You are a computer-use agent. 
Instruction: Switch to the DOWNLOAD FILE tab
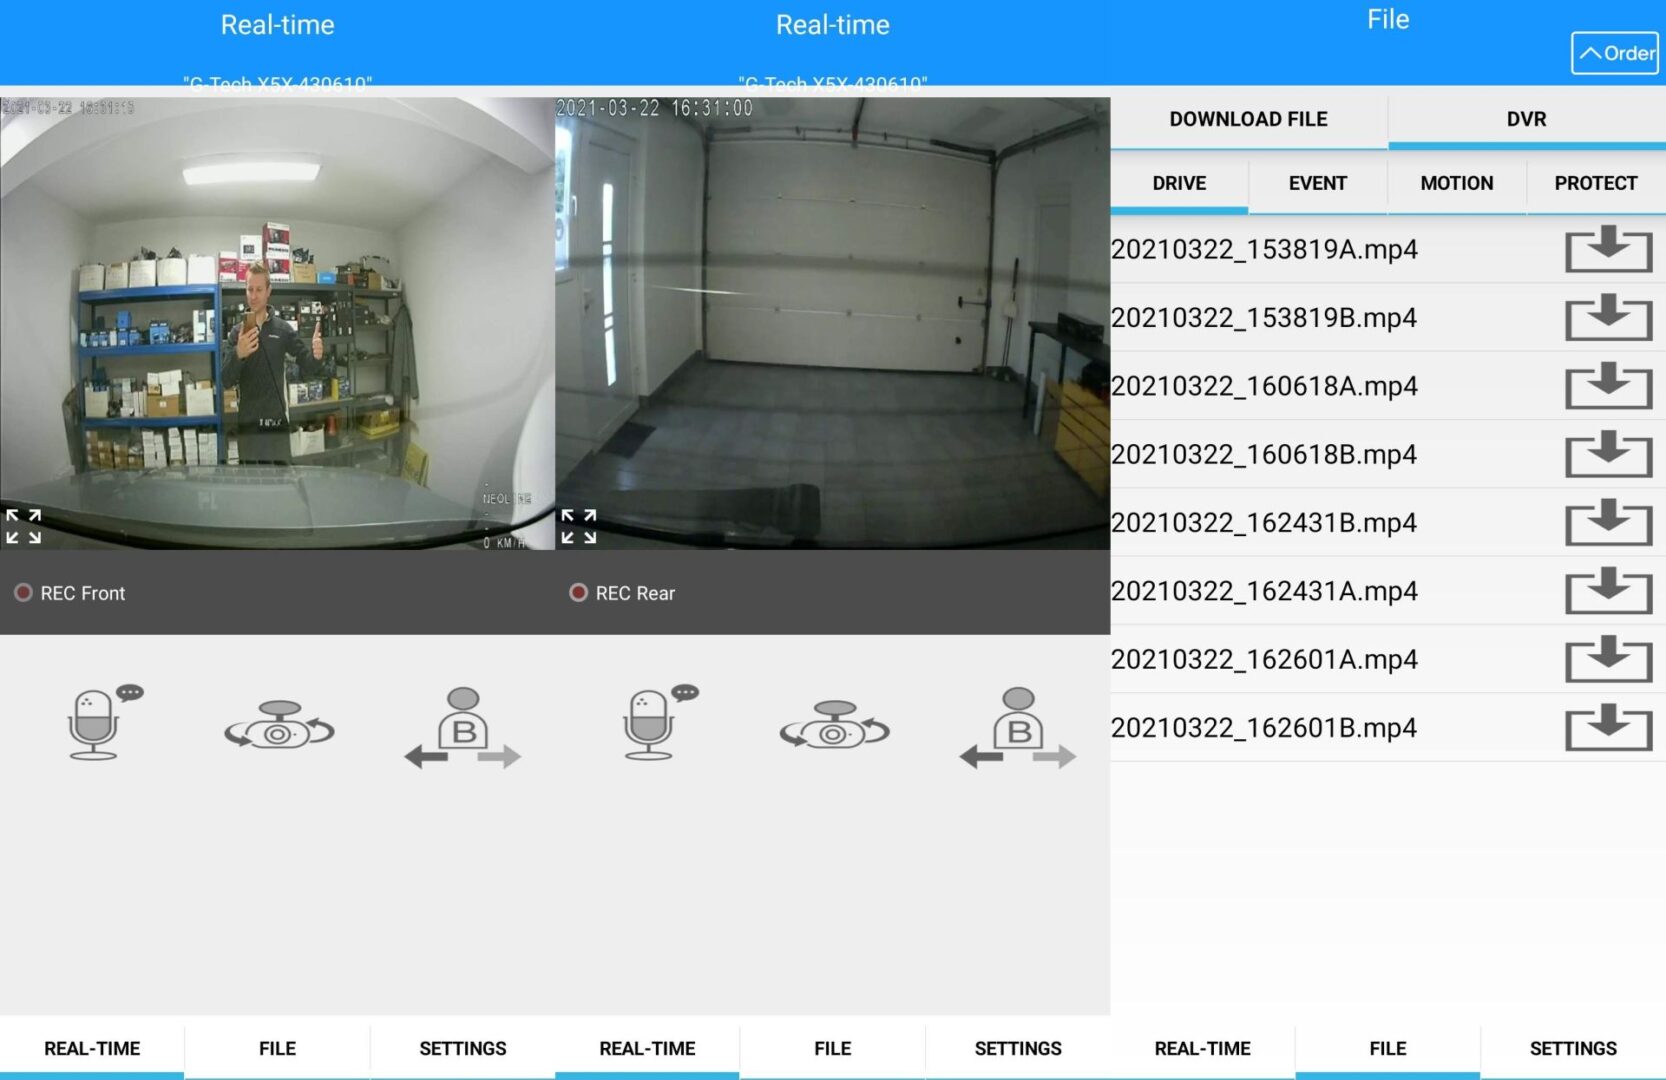(1248, 119)
